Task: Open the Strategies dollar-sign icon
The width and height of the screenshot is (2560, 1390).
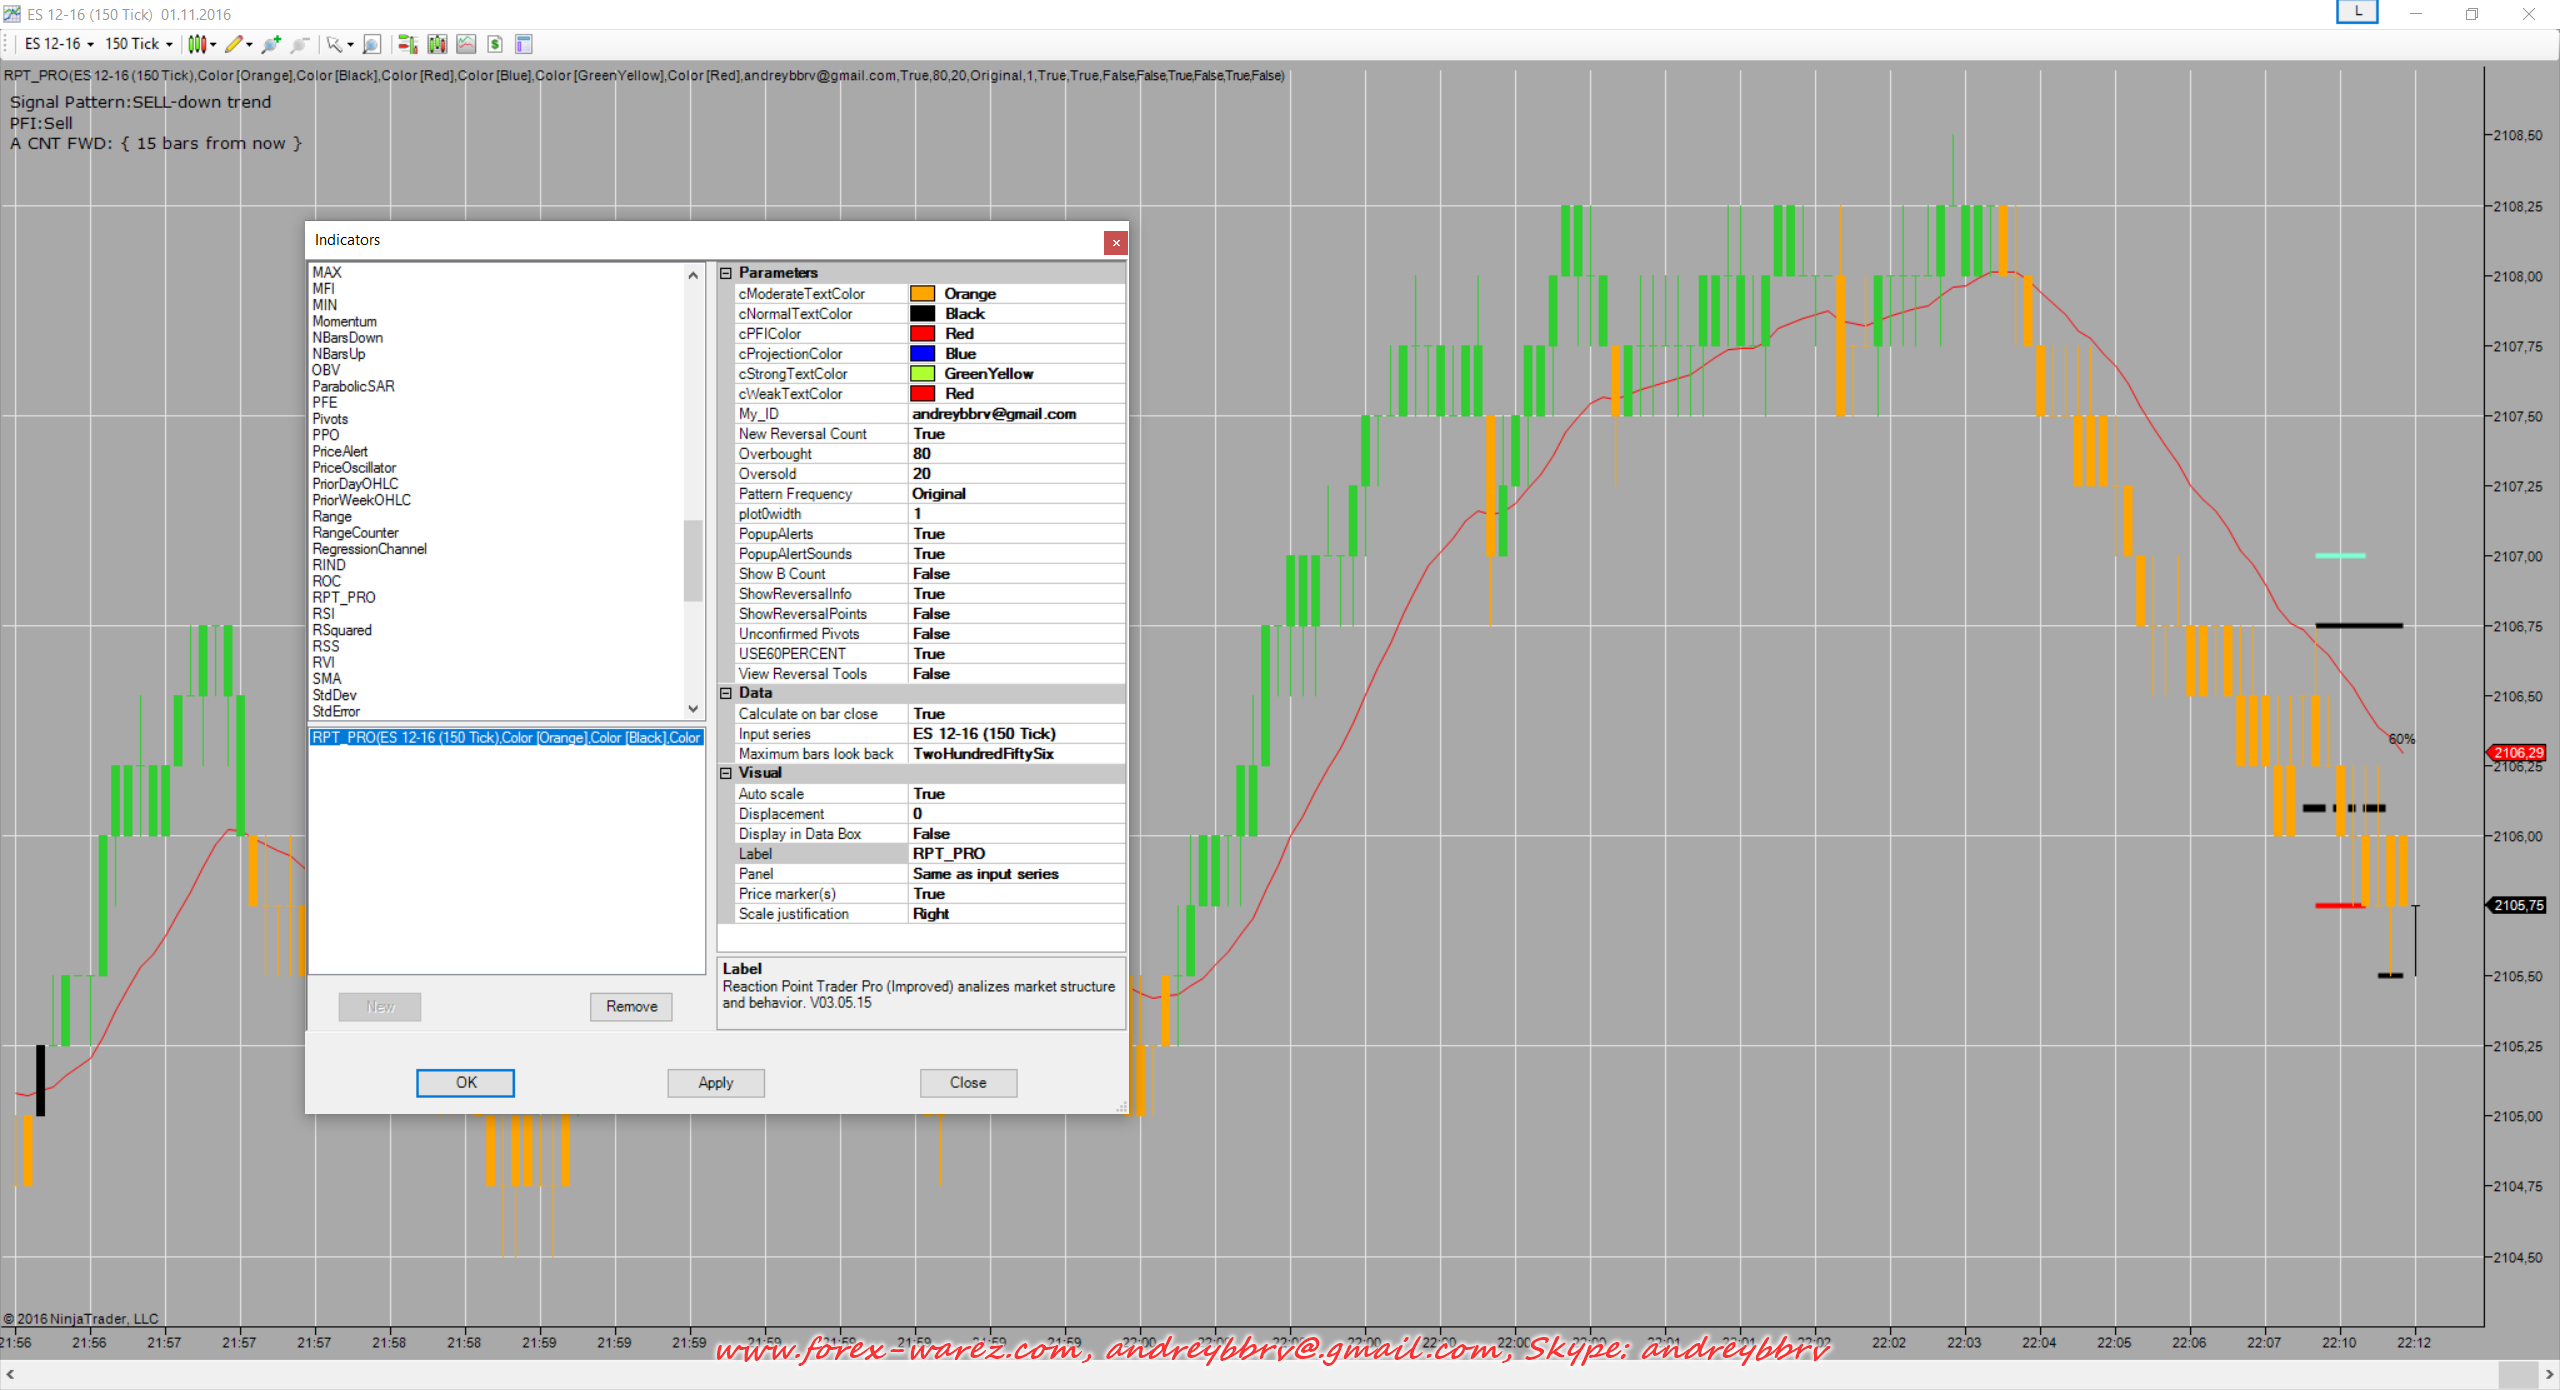Action: pyautogui.click(x=495, y=44)
